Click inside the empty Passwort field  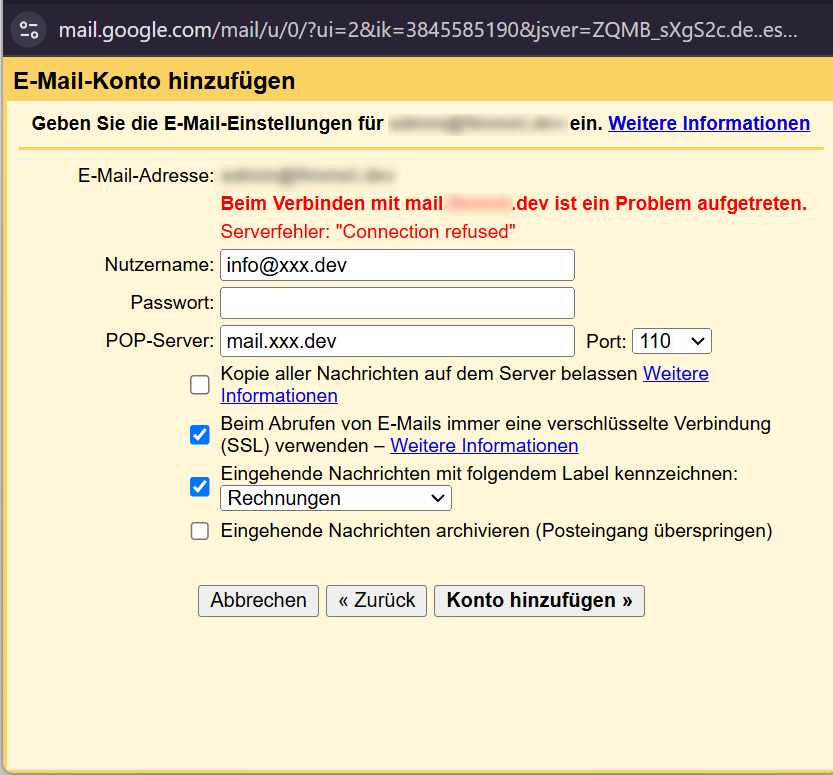point(397,302)
